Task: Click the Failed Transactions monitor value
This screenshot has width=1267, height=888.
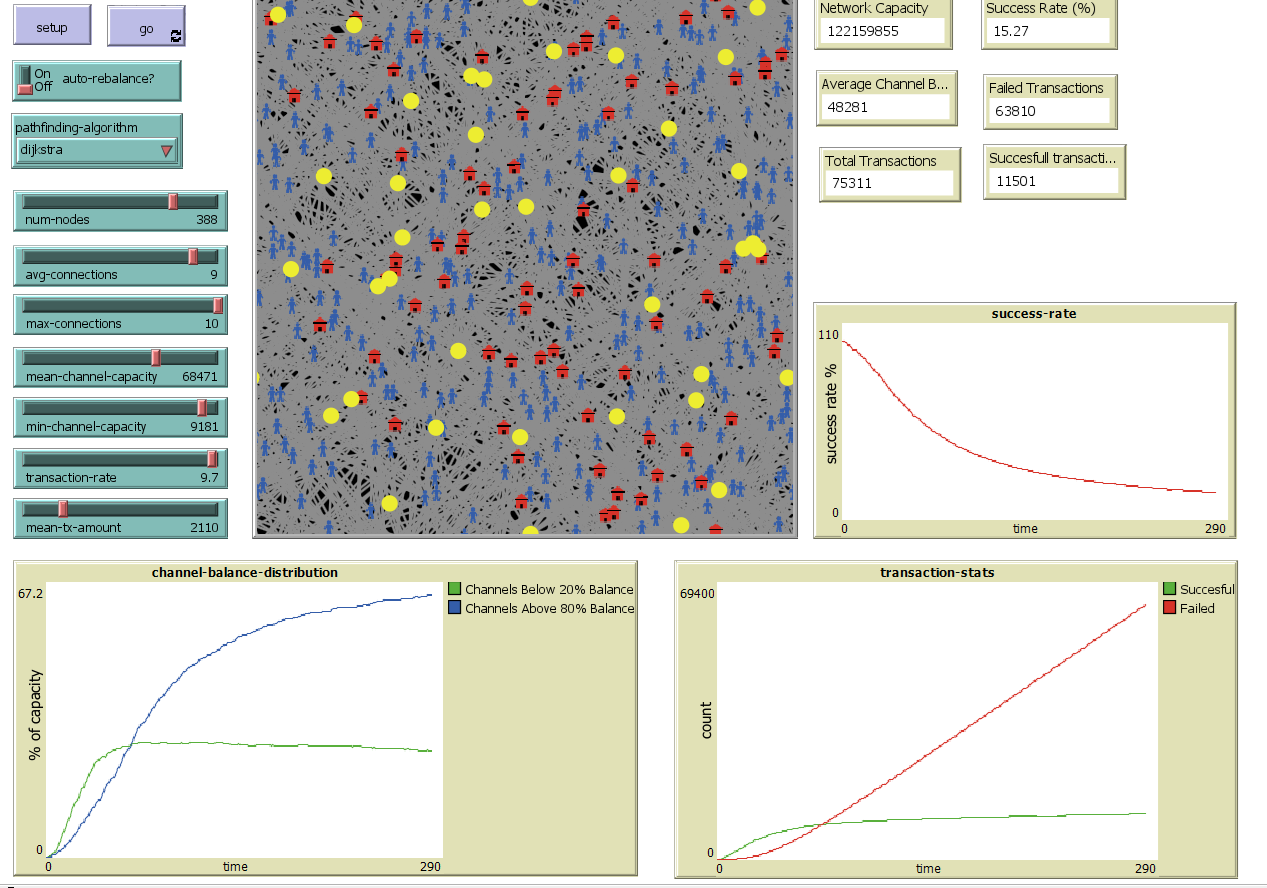Action: 1049,111
